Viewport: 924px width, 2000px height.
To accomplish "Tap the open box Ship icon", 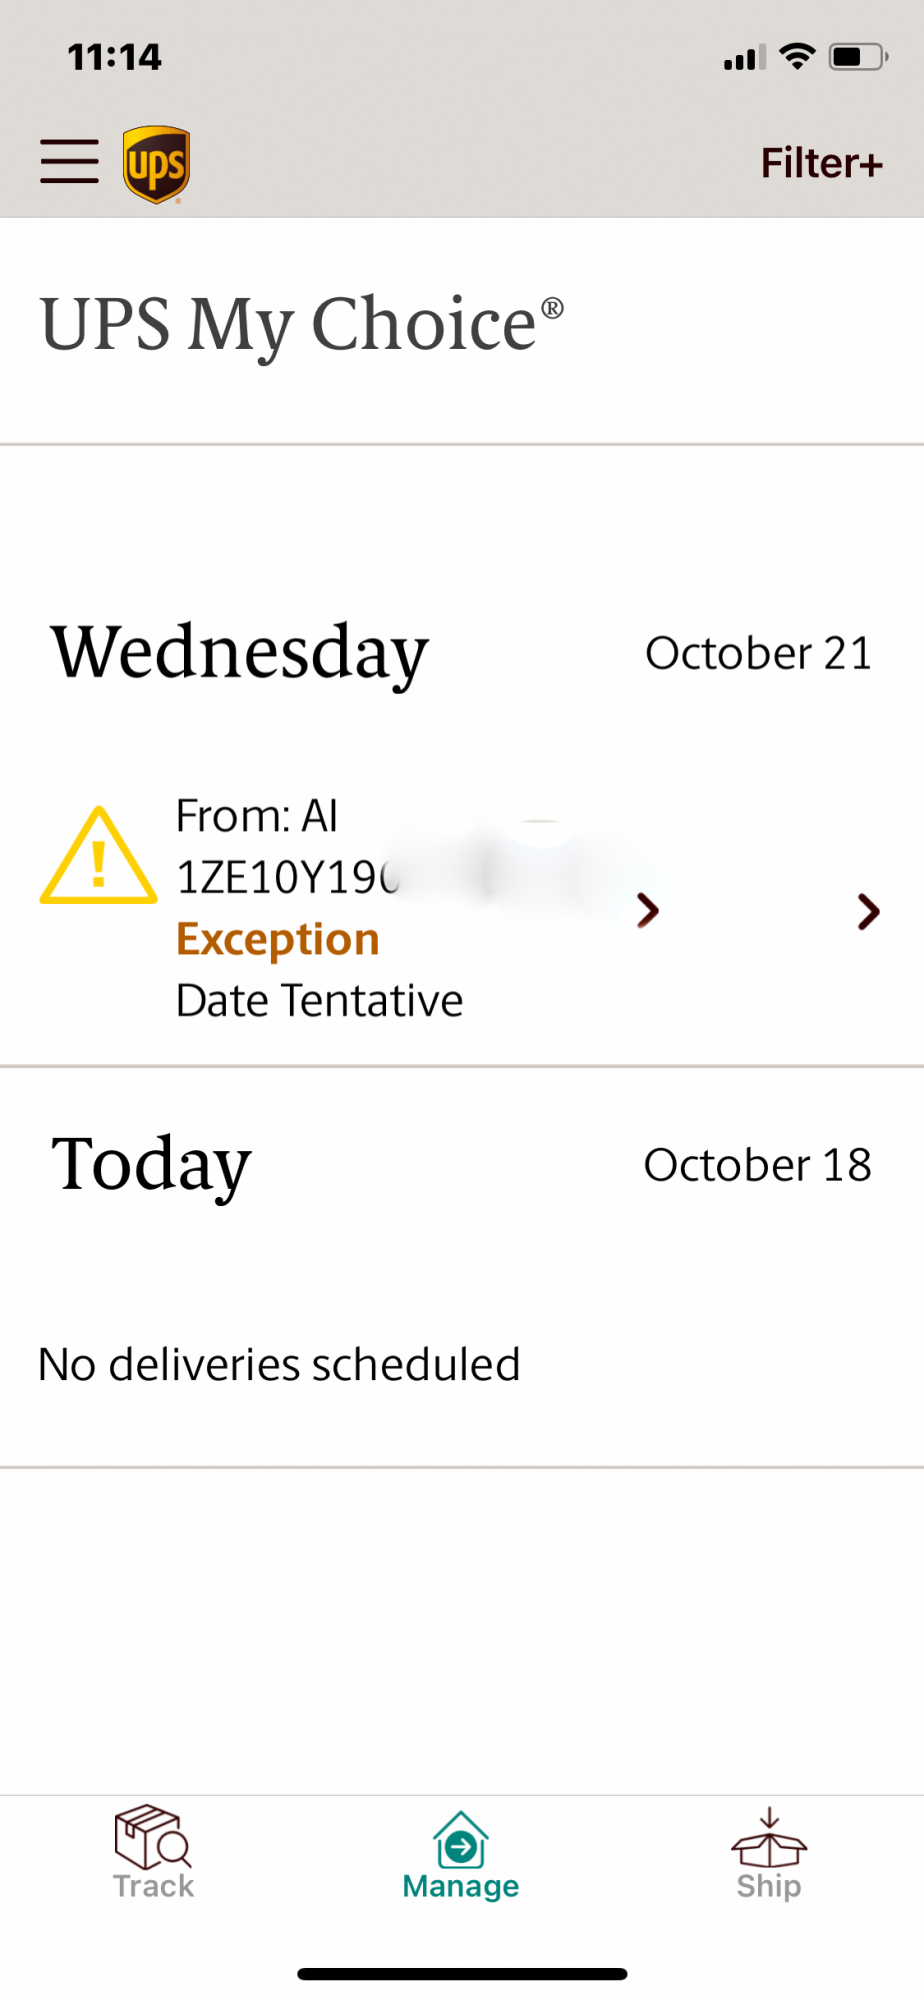I will pos(769,1838).
